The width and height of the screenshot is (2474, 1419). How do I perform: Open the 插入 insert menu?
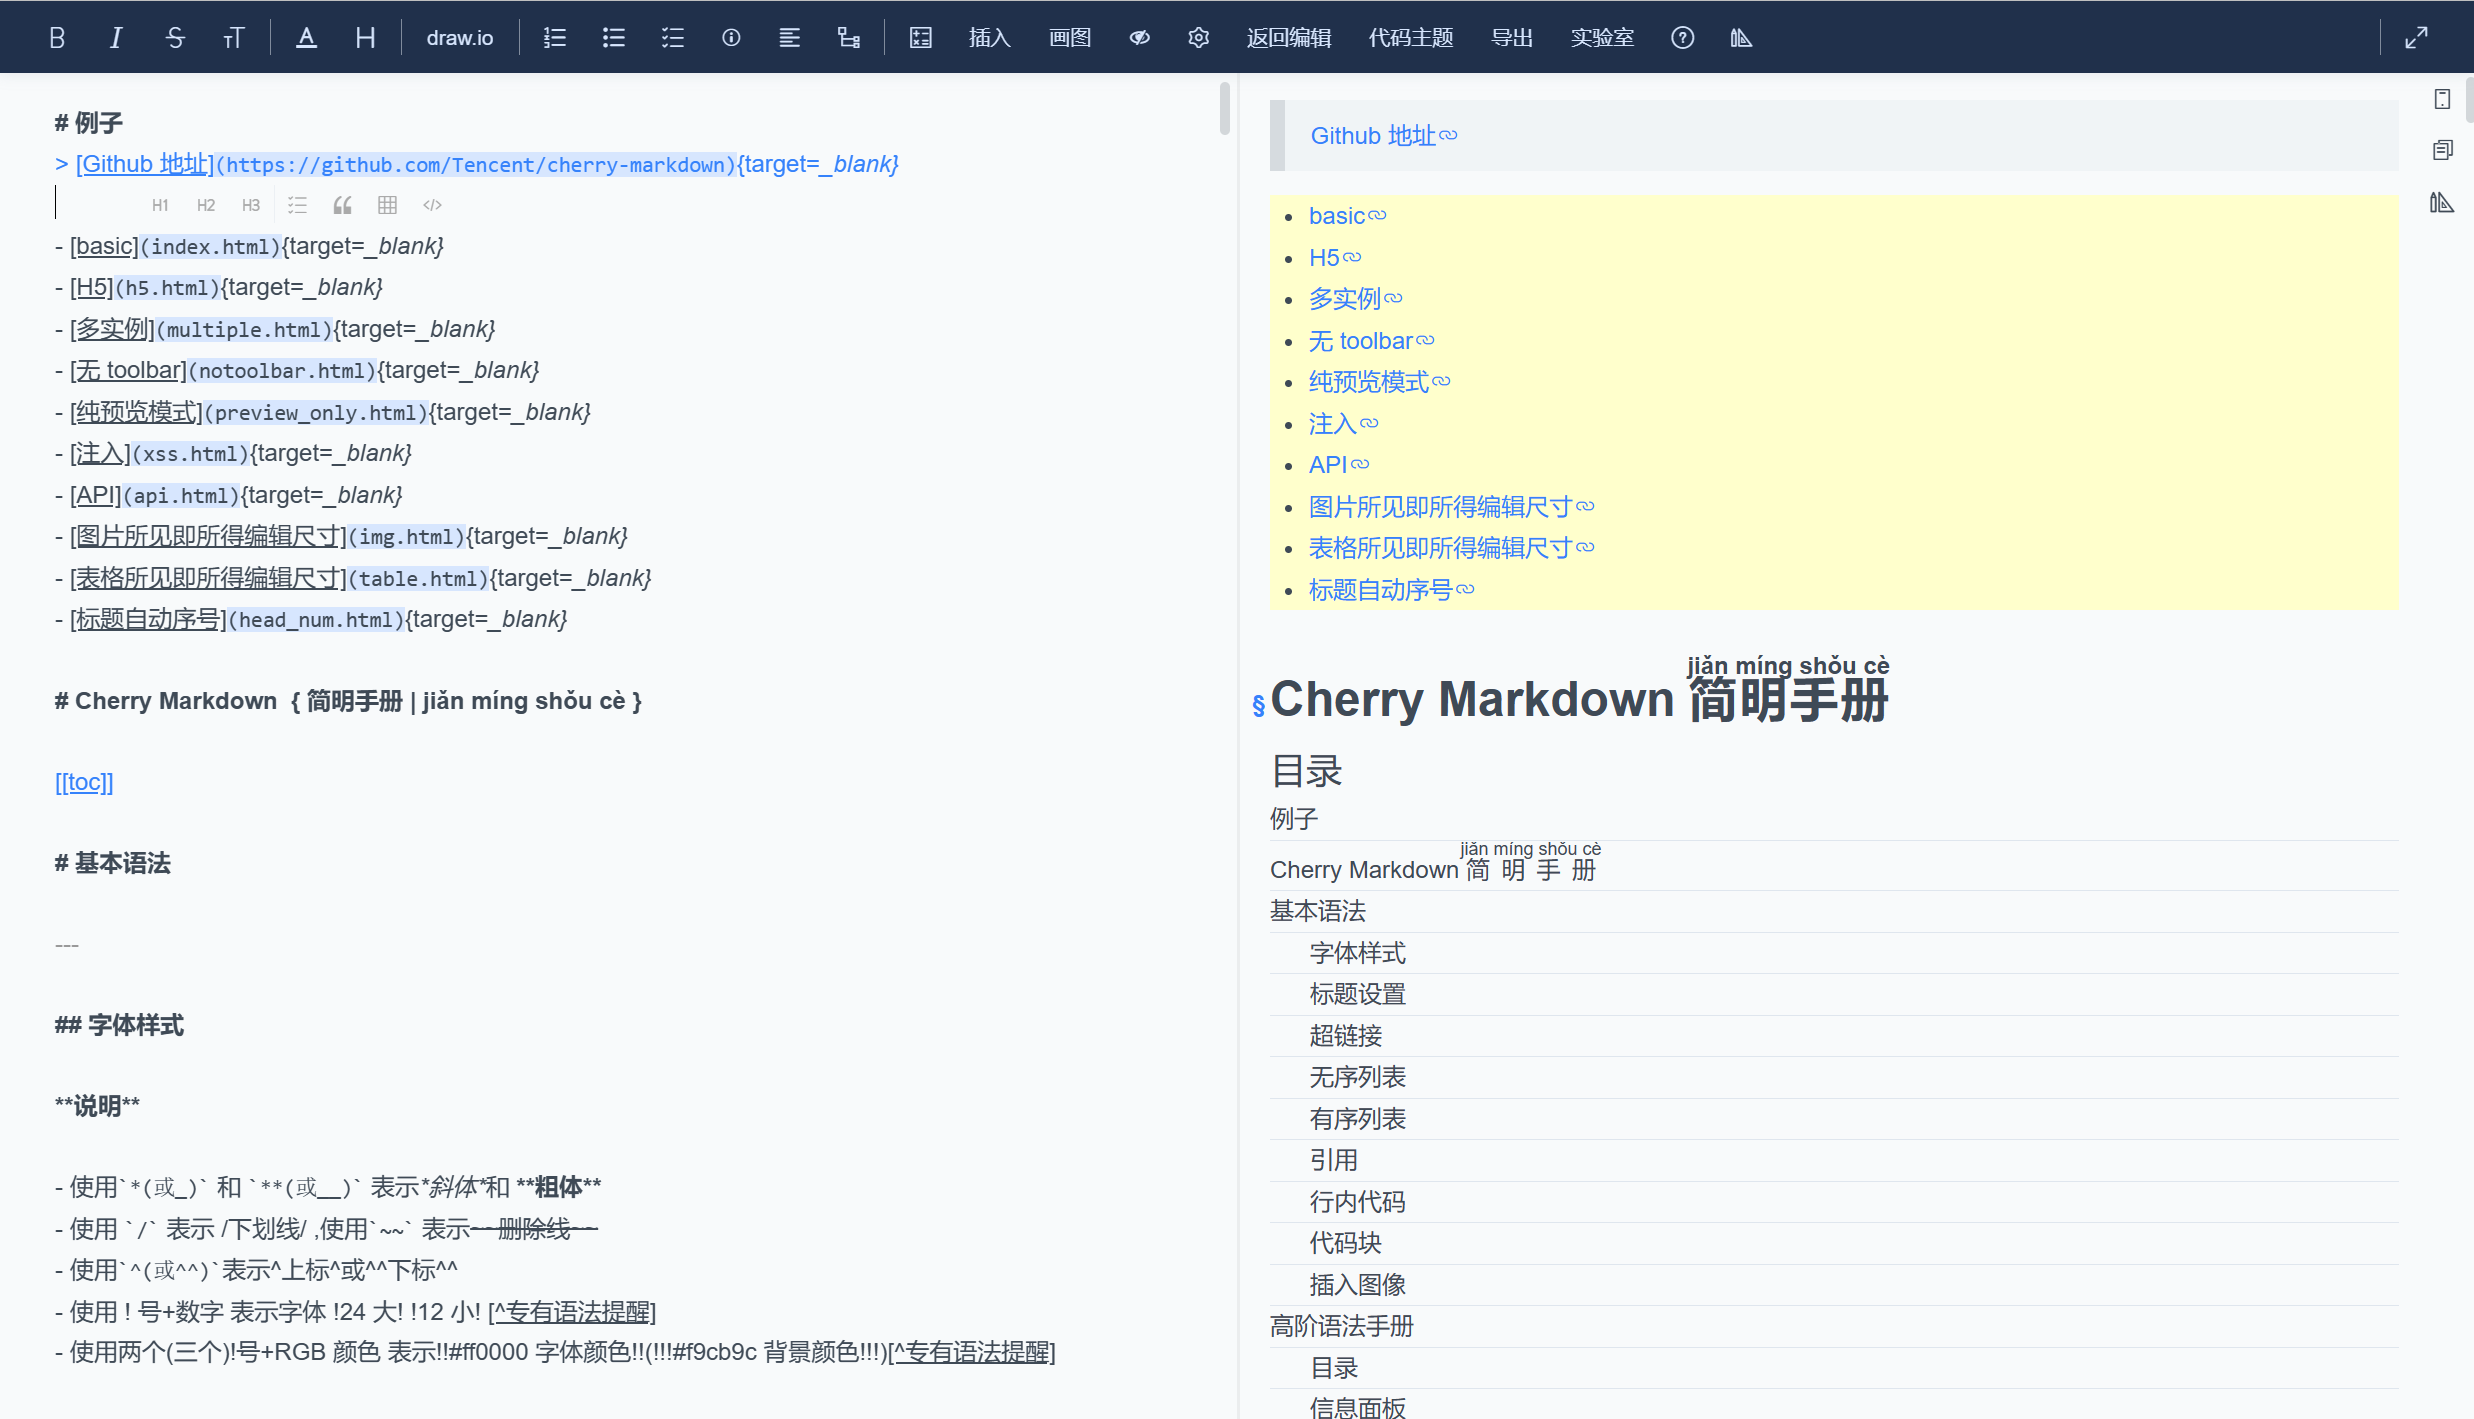click(x=989, y=37)
